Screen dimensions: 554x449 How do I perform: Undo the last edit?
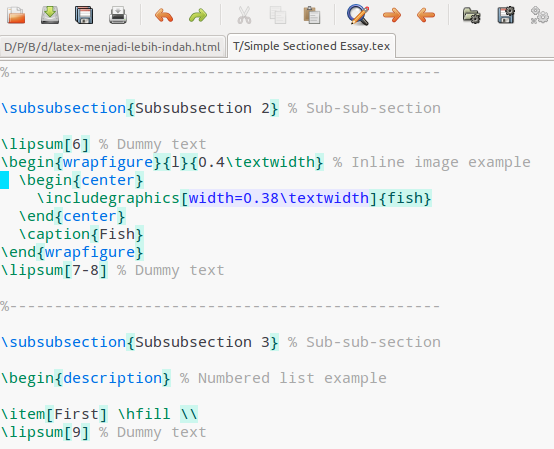pyautogui.click(x=164, y=16)
